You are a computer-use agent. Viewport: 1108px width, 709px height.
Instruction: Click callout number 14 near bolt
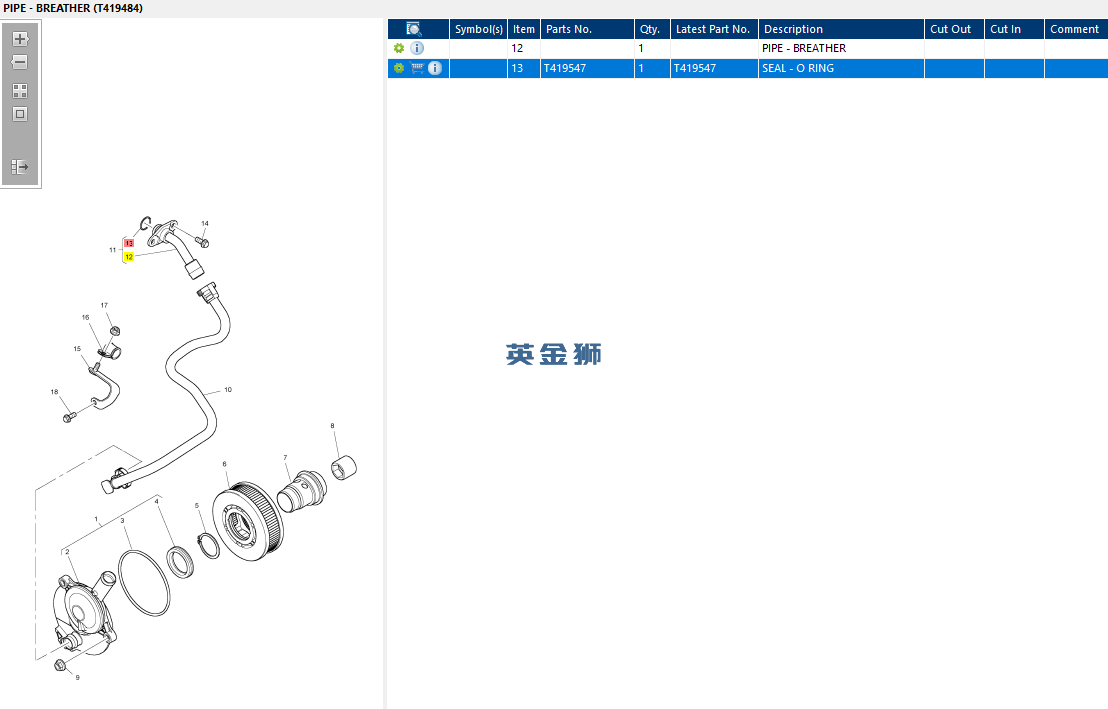[205, 223]
